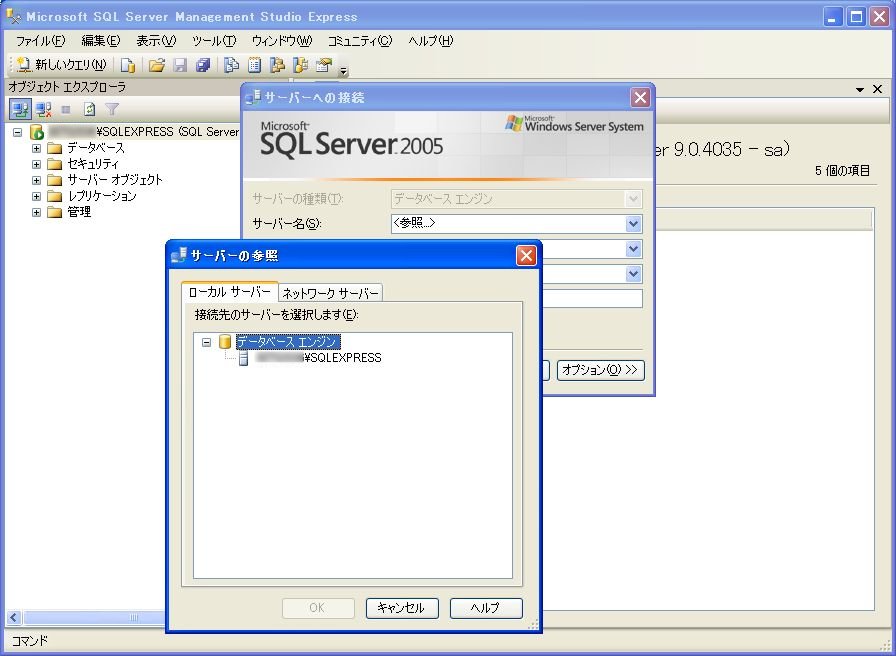
Task: Select the レプリケーション tree item
Action: [x=102, y=196]
